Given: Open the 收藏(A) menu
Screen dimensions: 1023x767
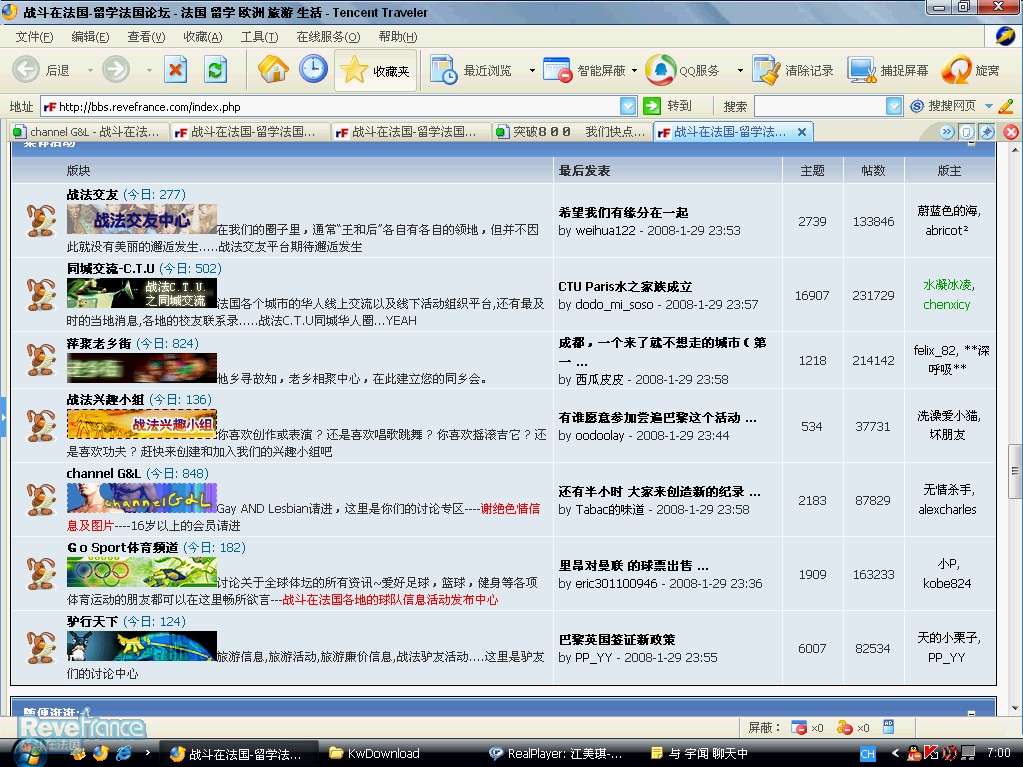Looking at the screenshot, I should click(203, 37).
